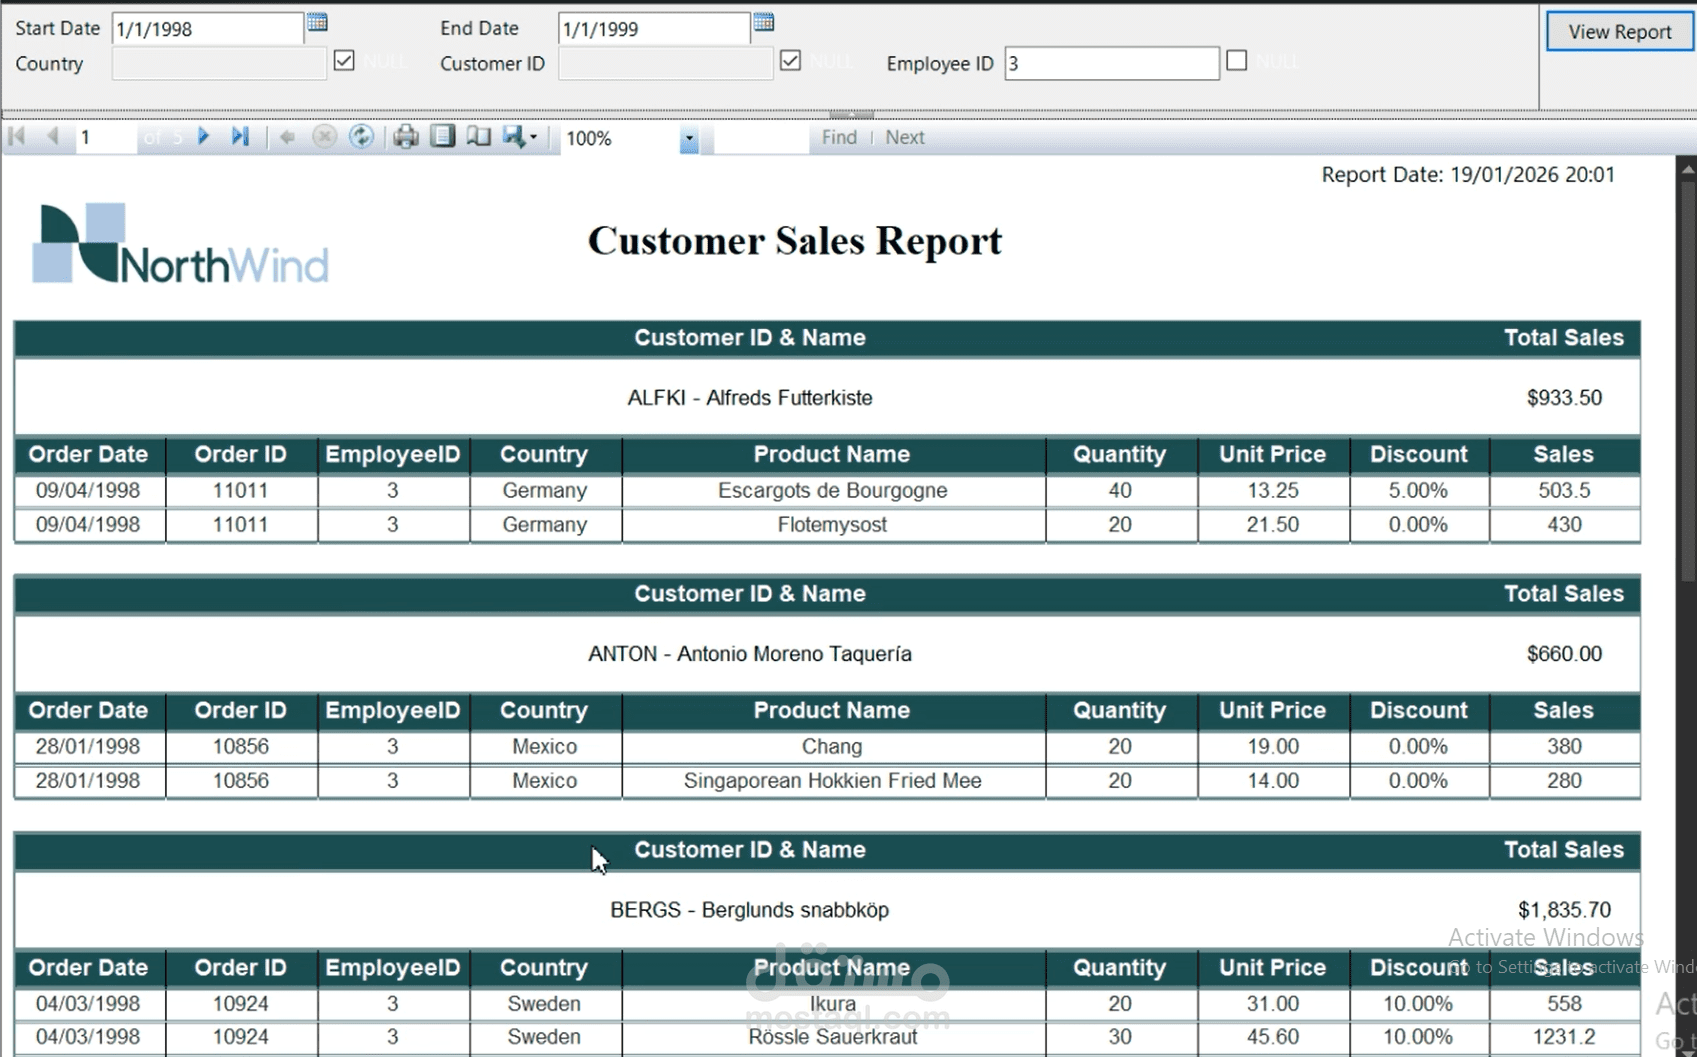Screen dimensions: 1697x1057
Task: Open page setup
Action: [479, 137]
